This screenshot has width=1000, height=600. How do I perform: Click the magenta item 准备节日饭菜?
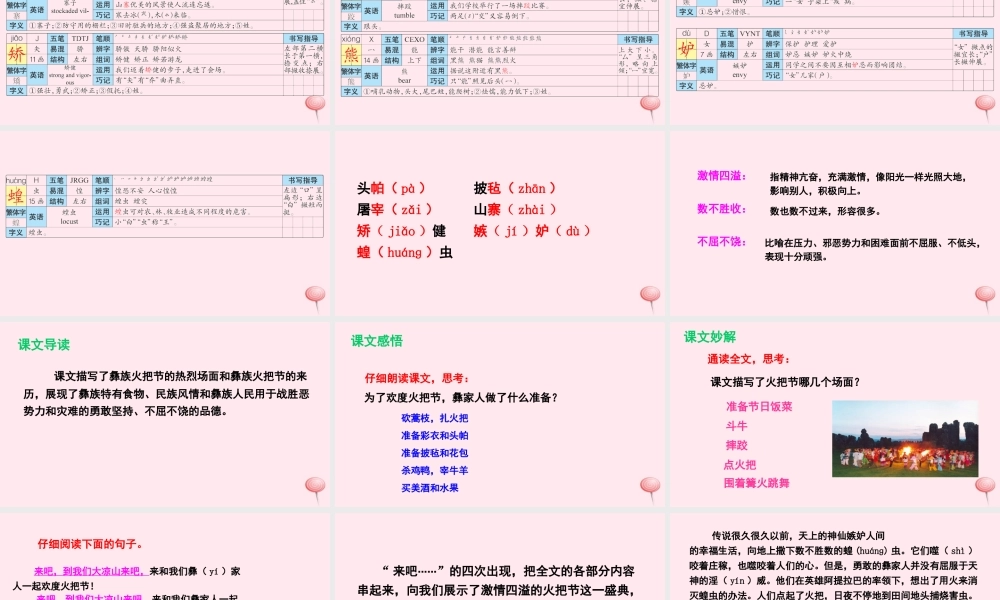[759, 407]
